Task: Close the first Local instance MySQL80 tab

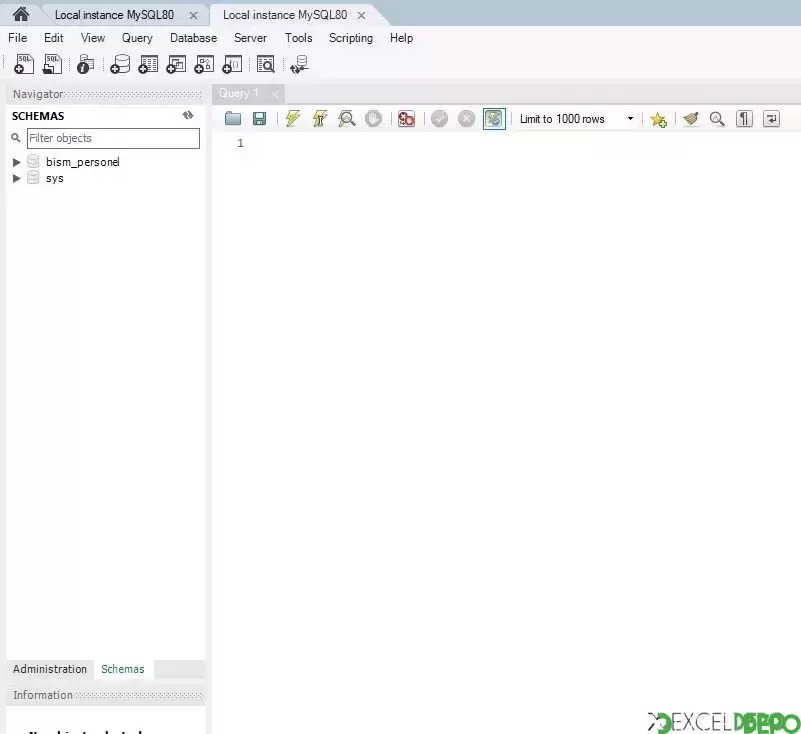Action: 193,15
